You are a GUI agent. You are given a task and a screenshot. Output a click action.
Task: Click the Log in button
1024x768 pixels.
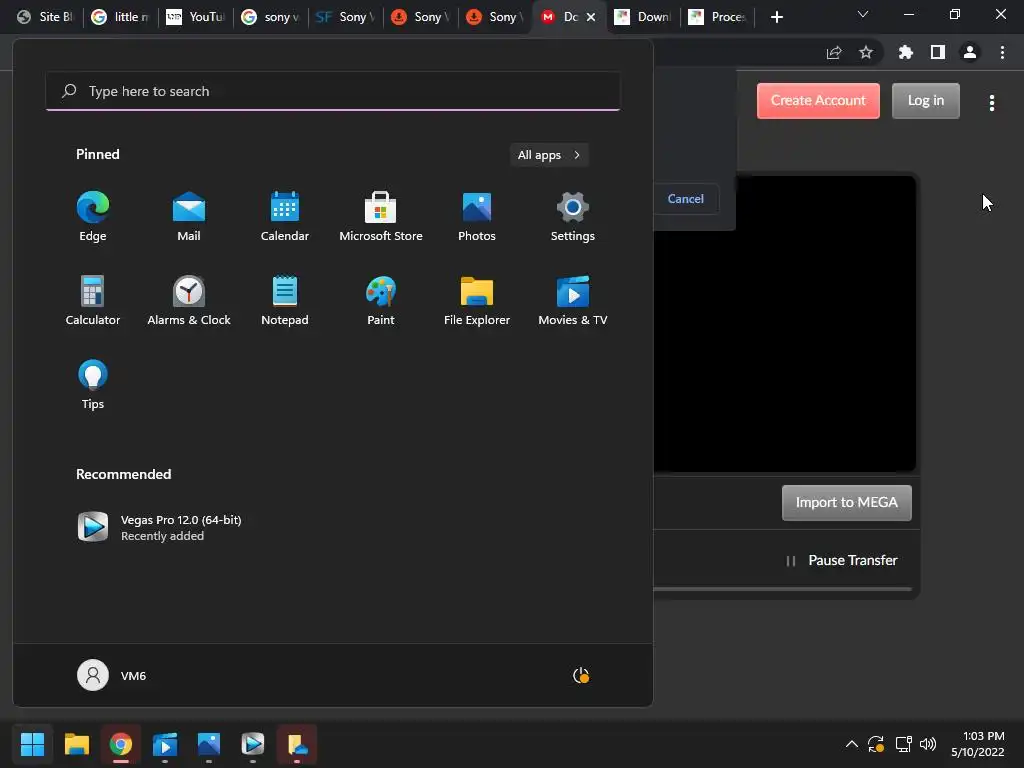[925, 101]
